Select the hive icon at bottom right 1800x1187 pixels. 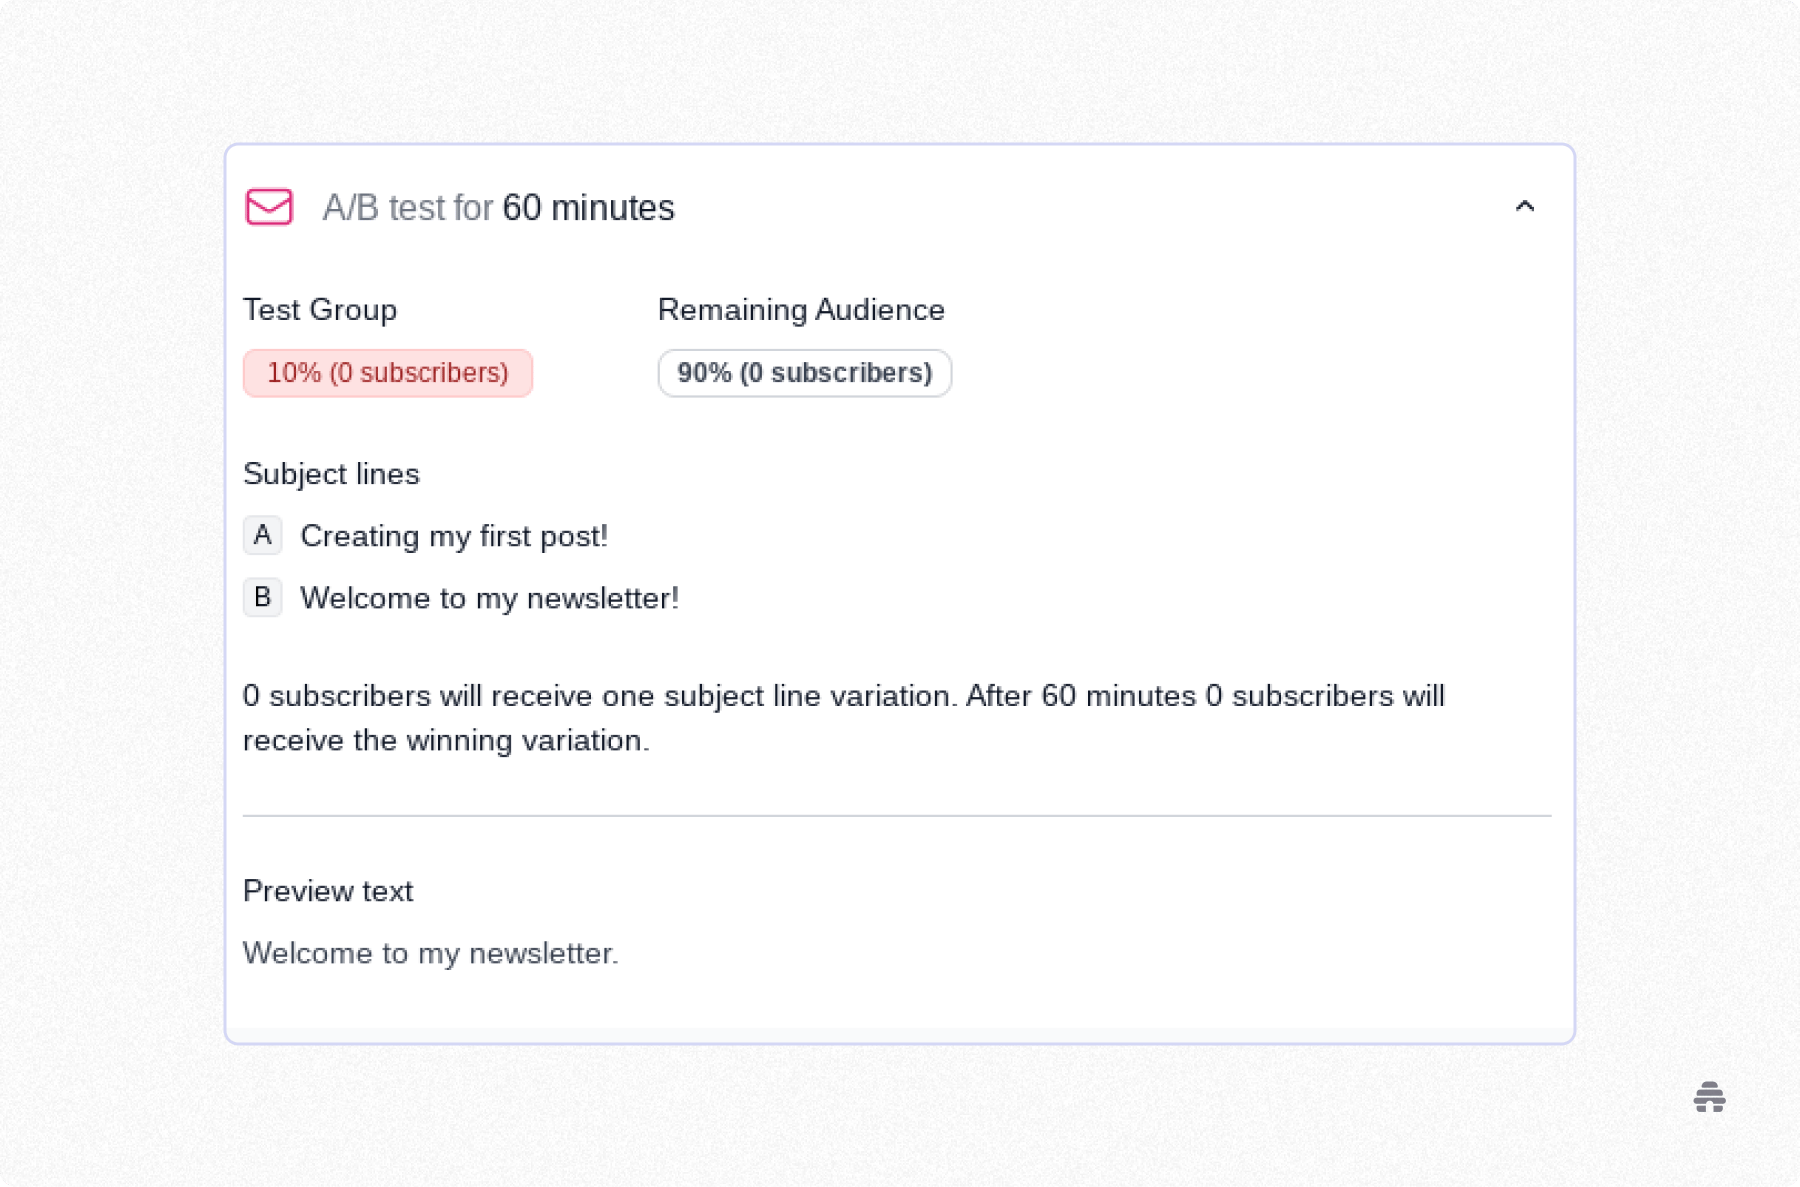pos(1710,1097)
